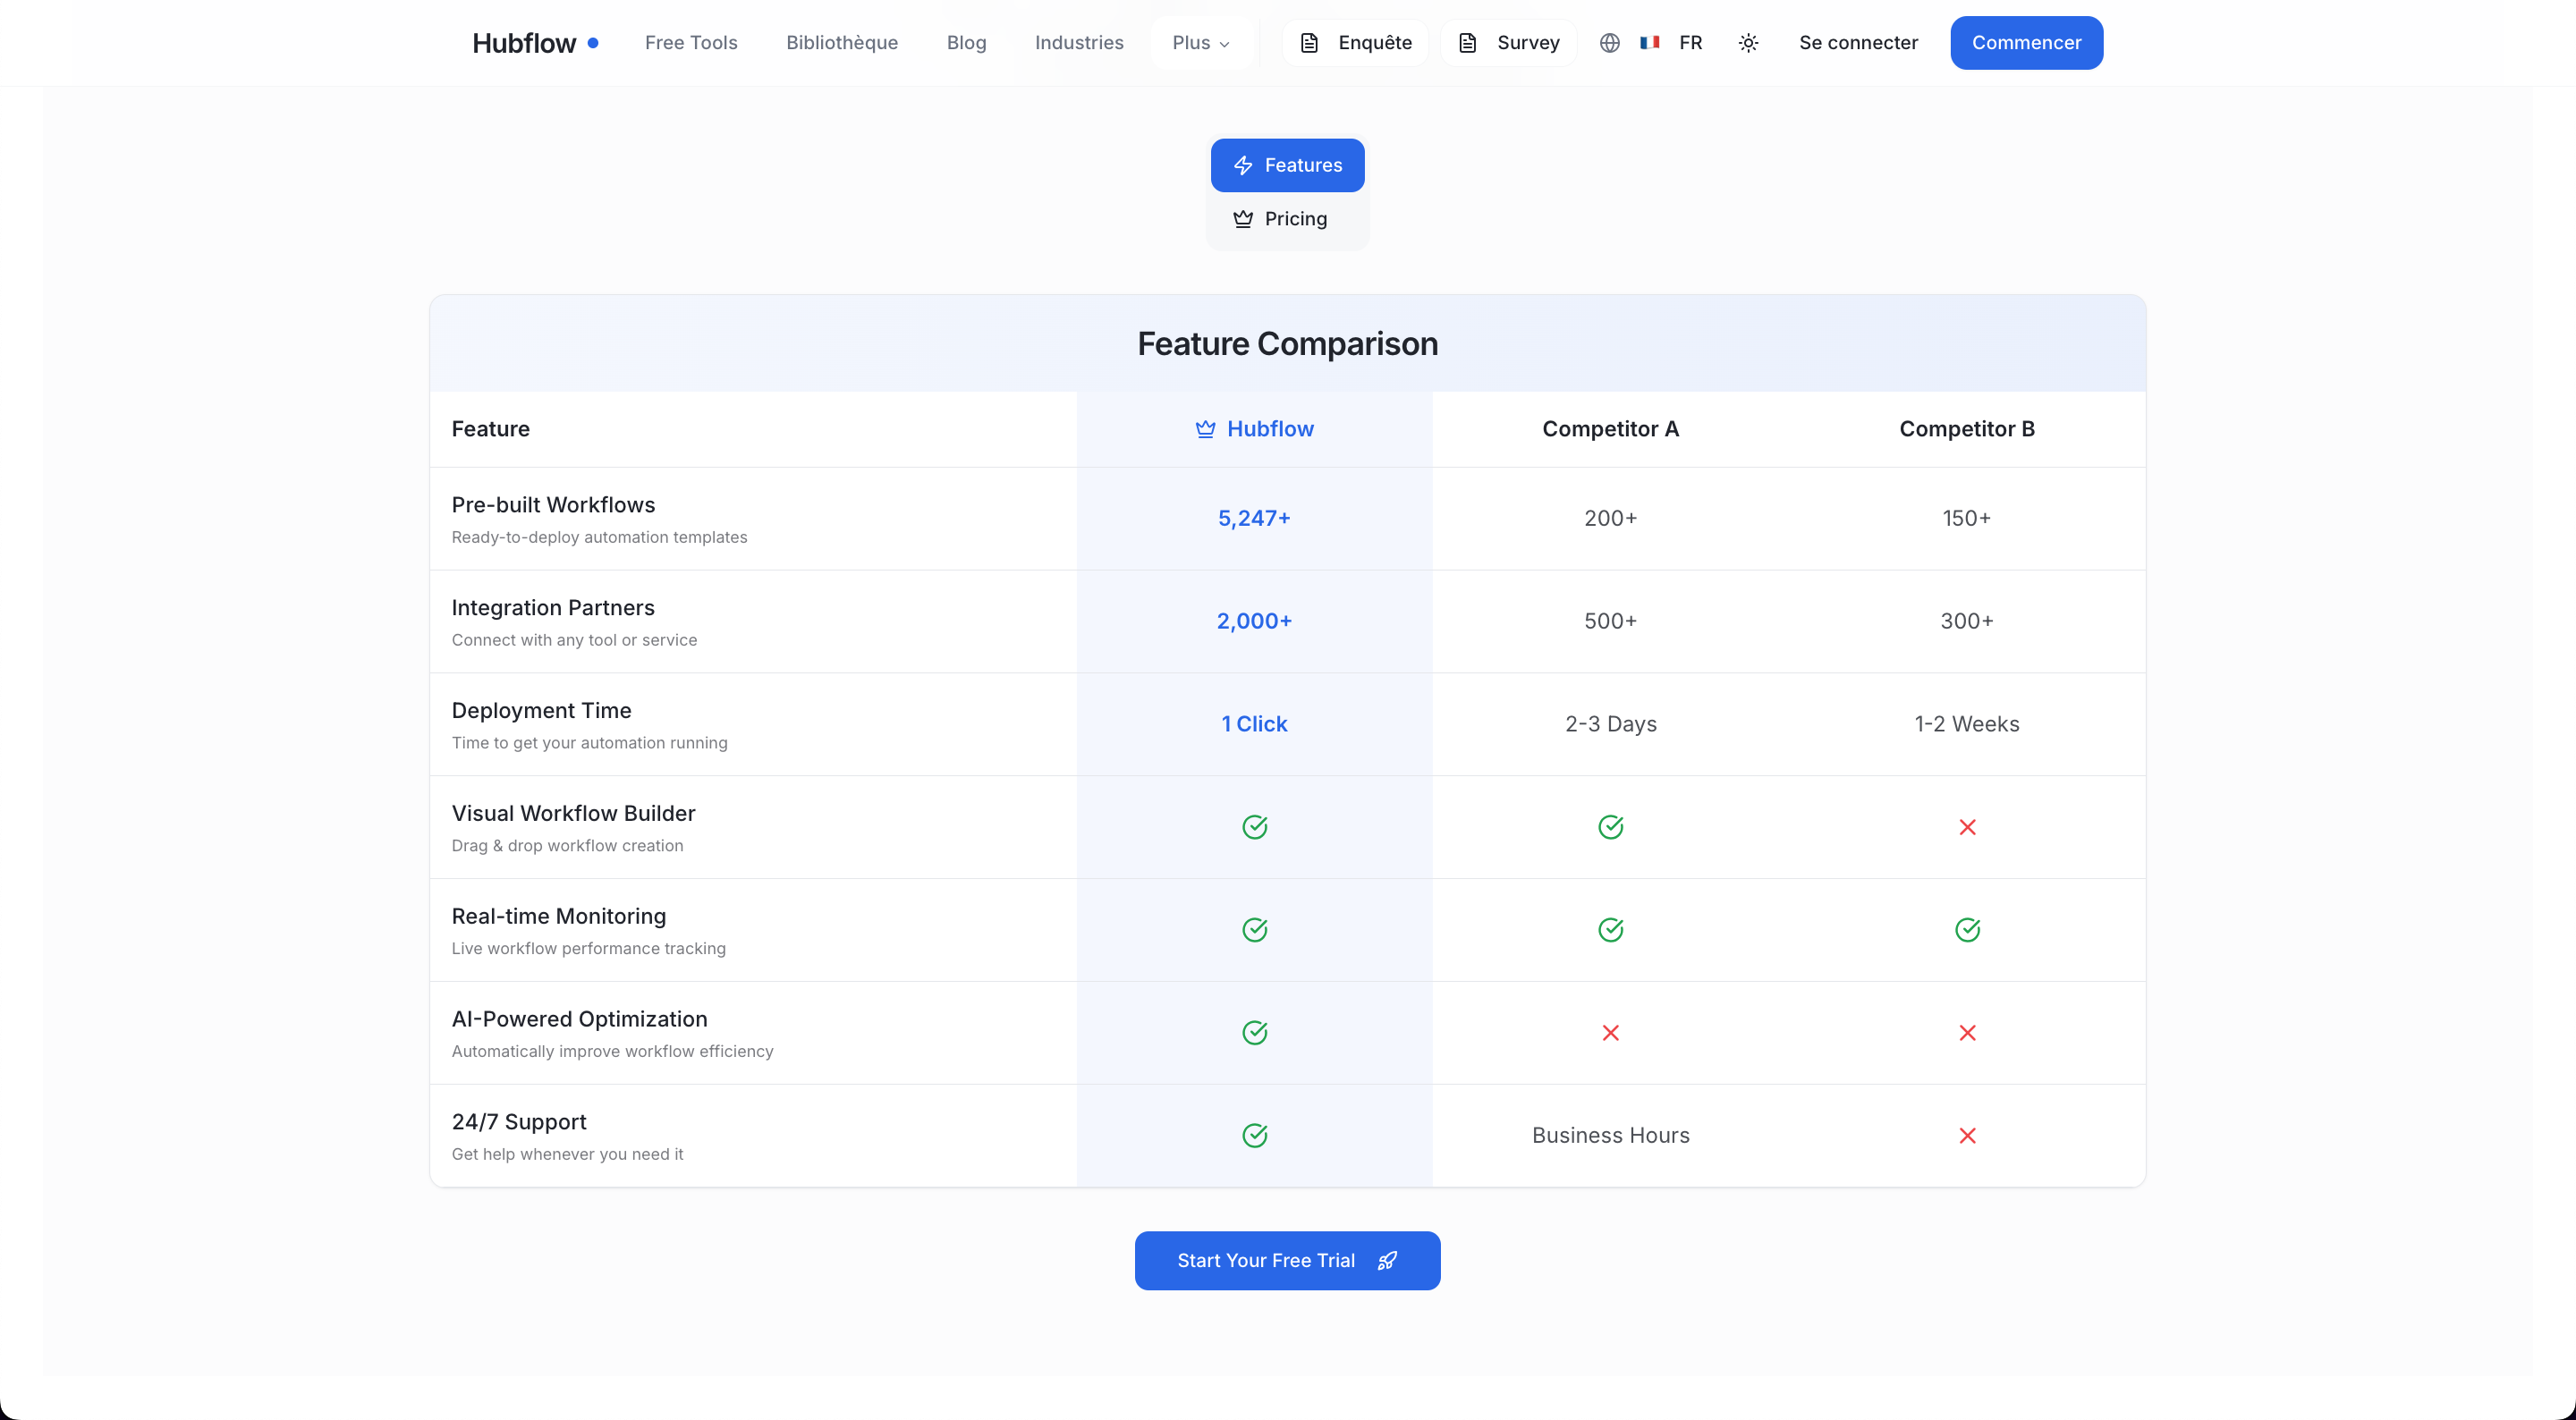Click the French flag icon
This screenshot has height=1420, width=2576.
[x=1649, y=43]
